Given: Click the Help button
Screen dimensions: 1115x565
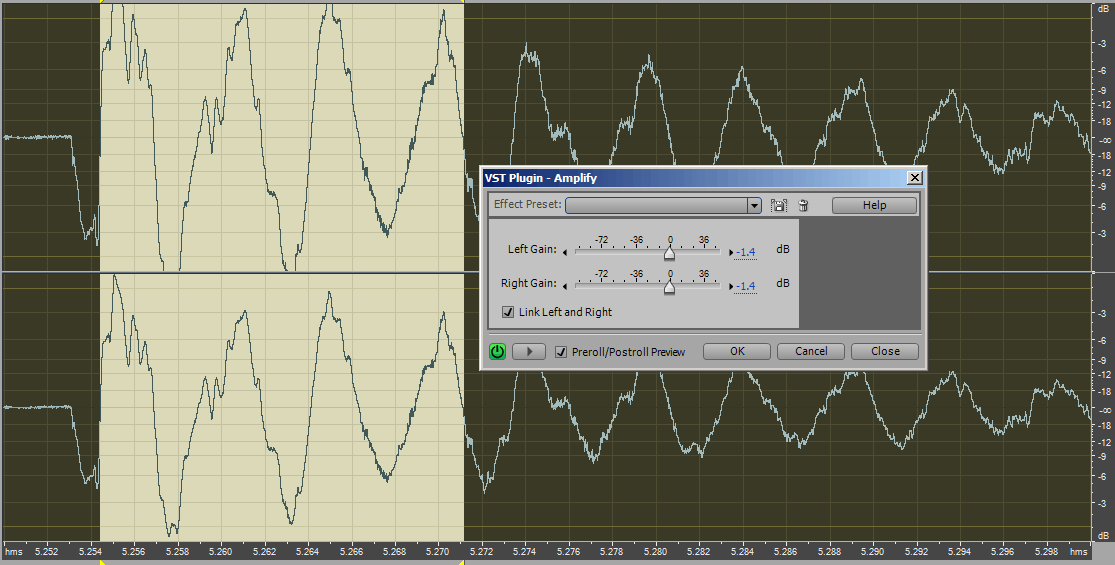Looking at the screenshot, I should [x=874, y=205].
